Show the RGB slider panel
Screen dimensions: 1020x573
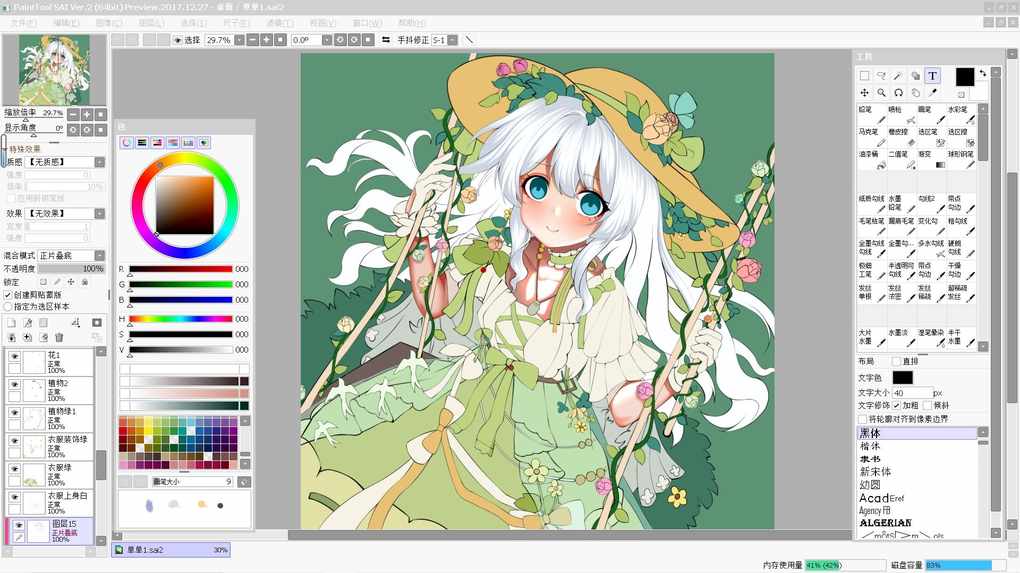pyautogui.click(x=142, y=142)
